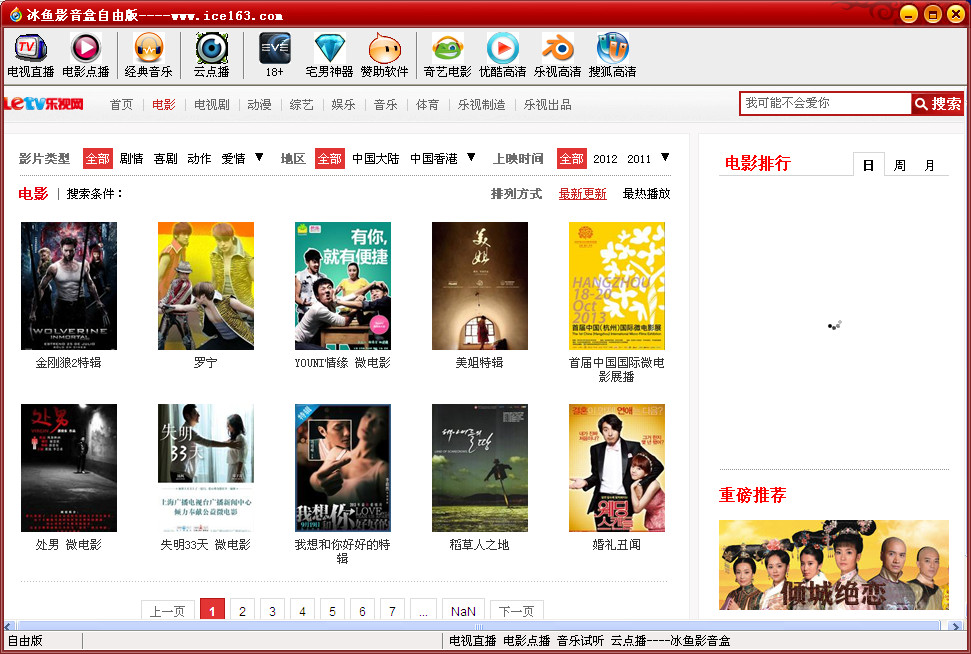Image resolution: width=971 pixels, height=654 pixels.
Task: Select 全部 under 影片类型 filter
Action: click(98, 159)
